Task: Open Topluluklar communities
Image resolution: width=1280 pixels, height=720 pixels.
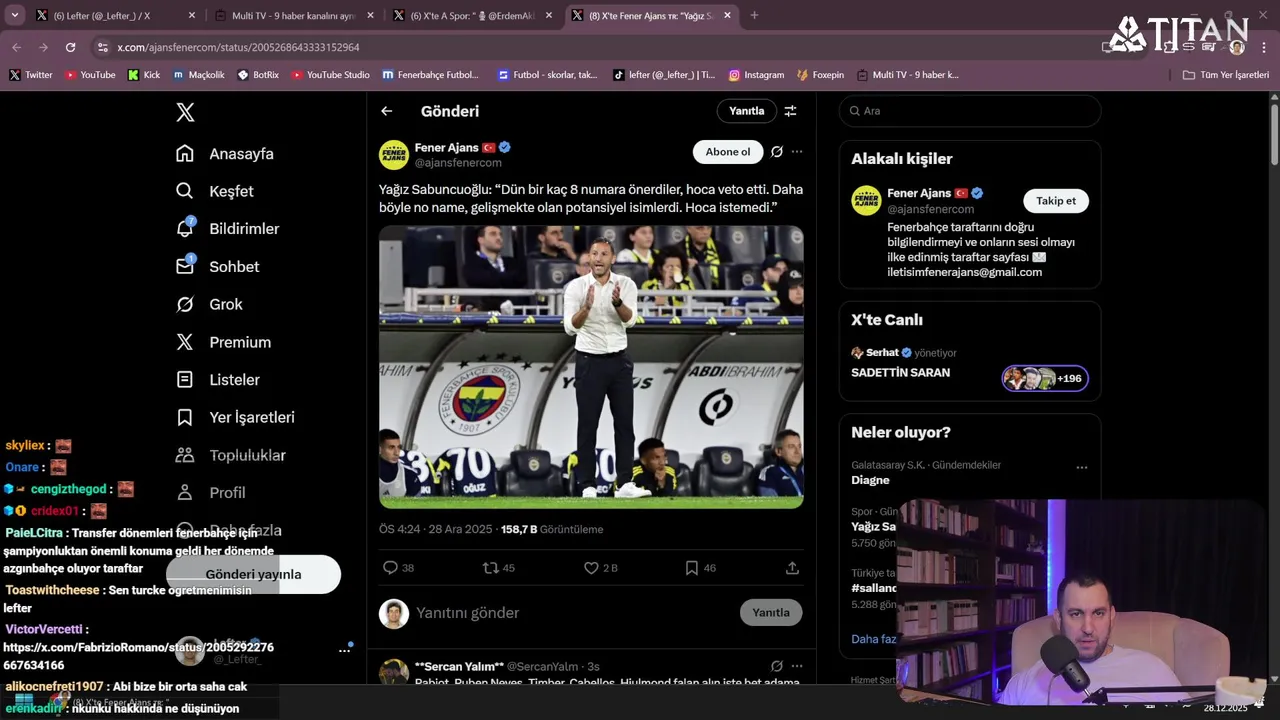Action: [230, 455]
